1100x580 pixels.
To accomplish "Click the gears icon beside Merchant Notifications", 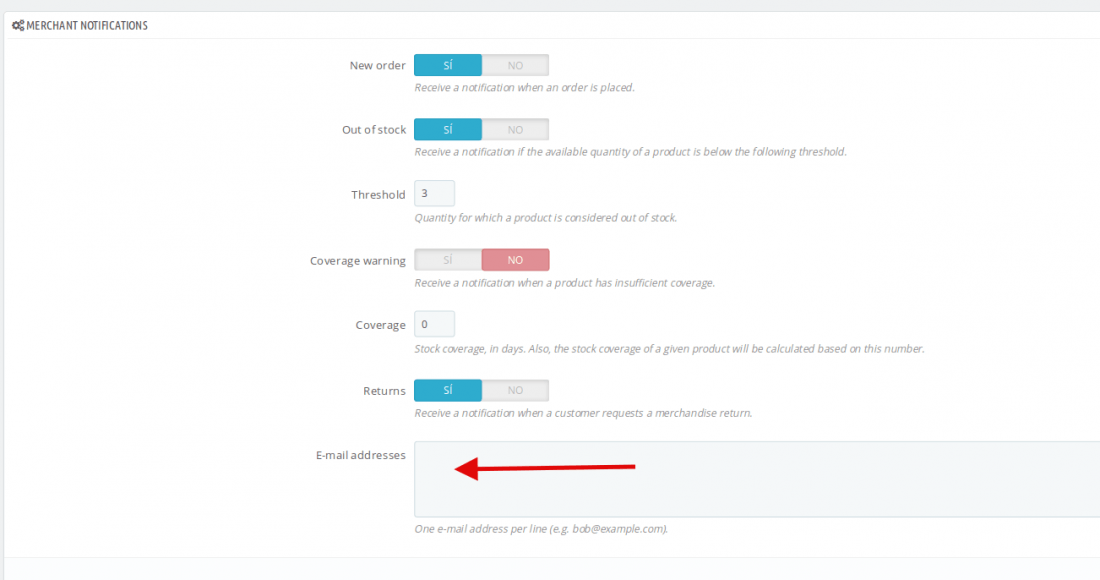I will [18, 25].
